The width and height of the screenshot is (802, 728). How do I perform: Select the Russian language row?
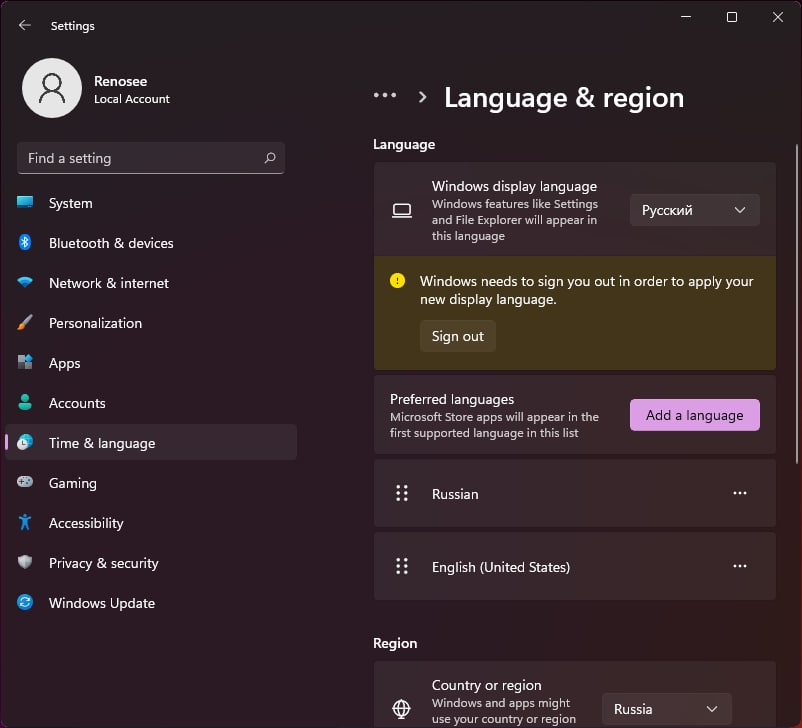pos(574,493)
